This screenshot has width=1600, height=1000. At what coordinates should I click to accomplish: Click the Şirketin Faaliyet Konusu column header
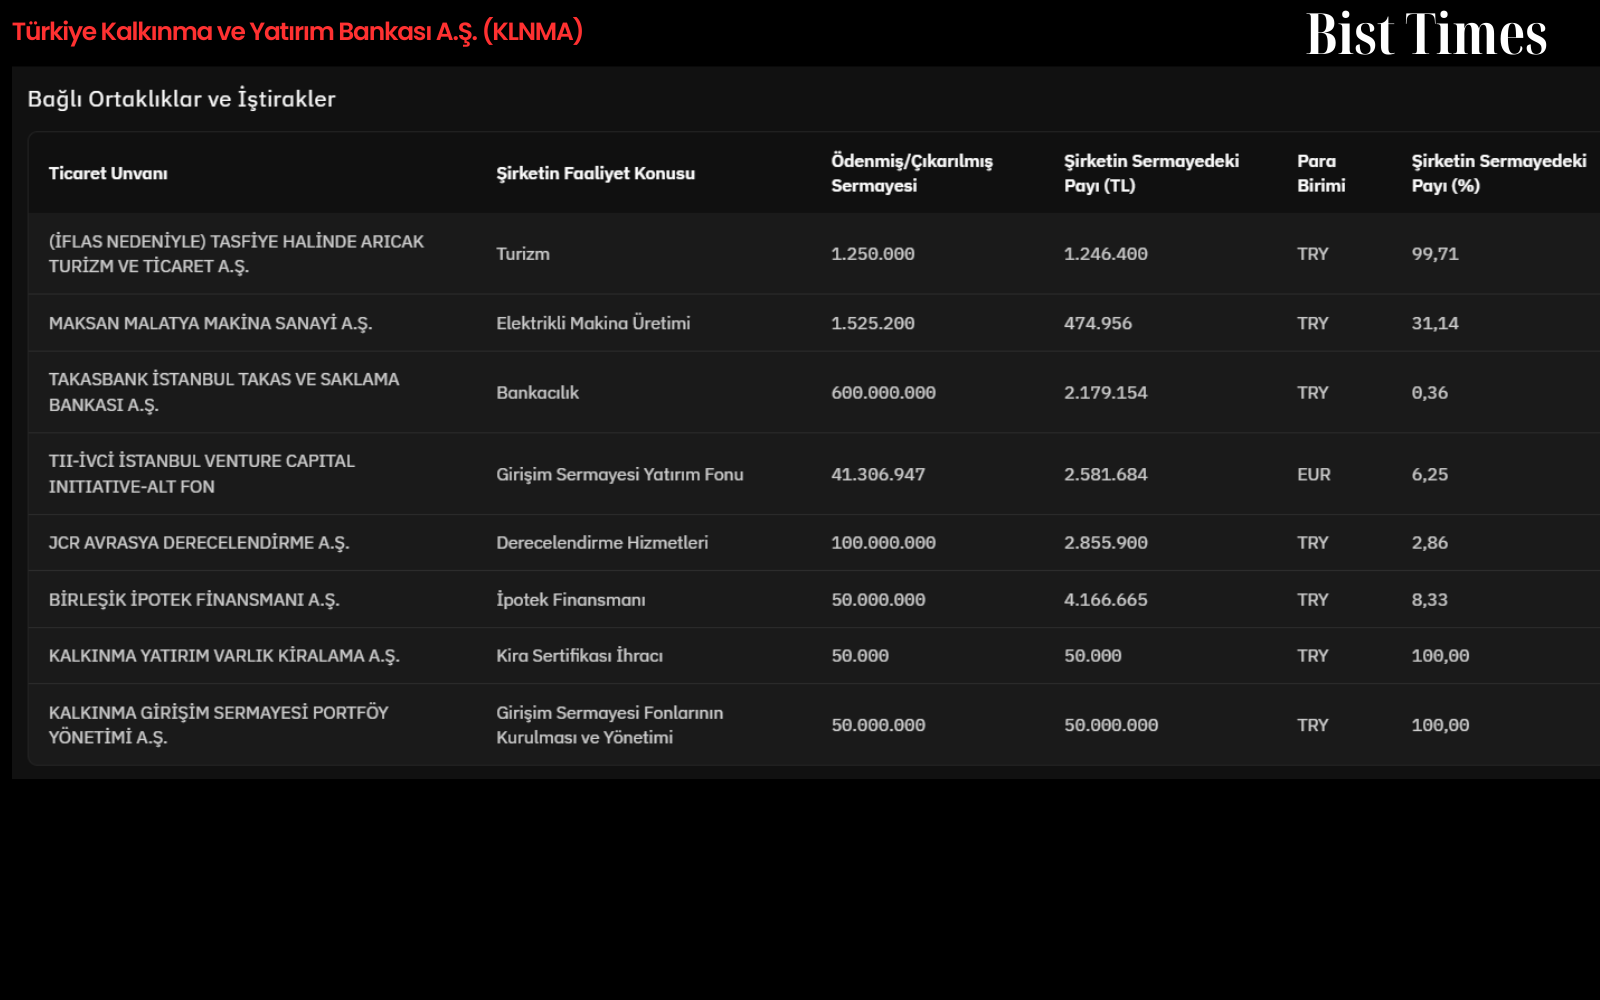coord(595,173)
